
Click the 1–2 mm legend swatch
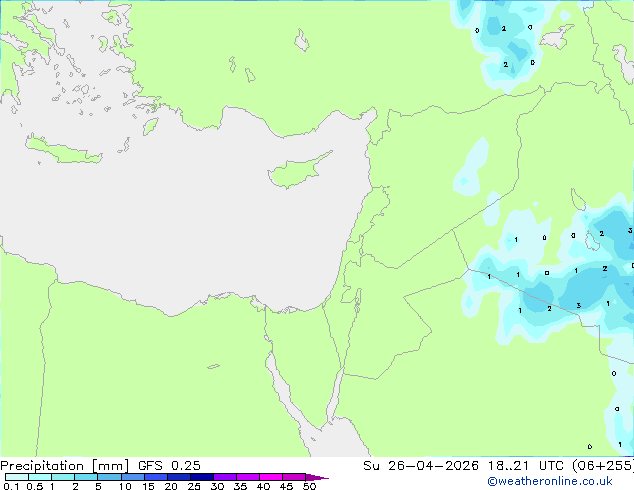(63, 477)
